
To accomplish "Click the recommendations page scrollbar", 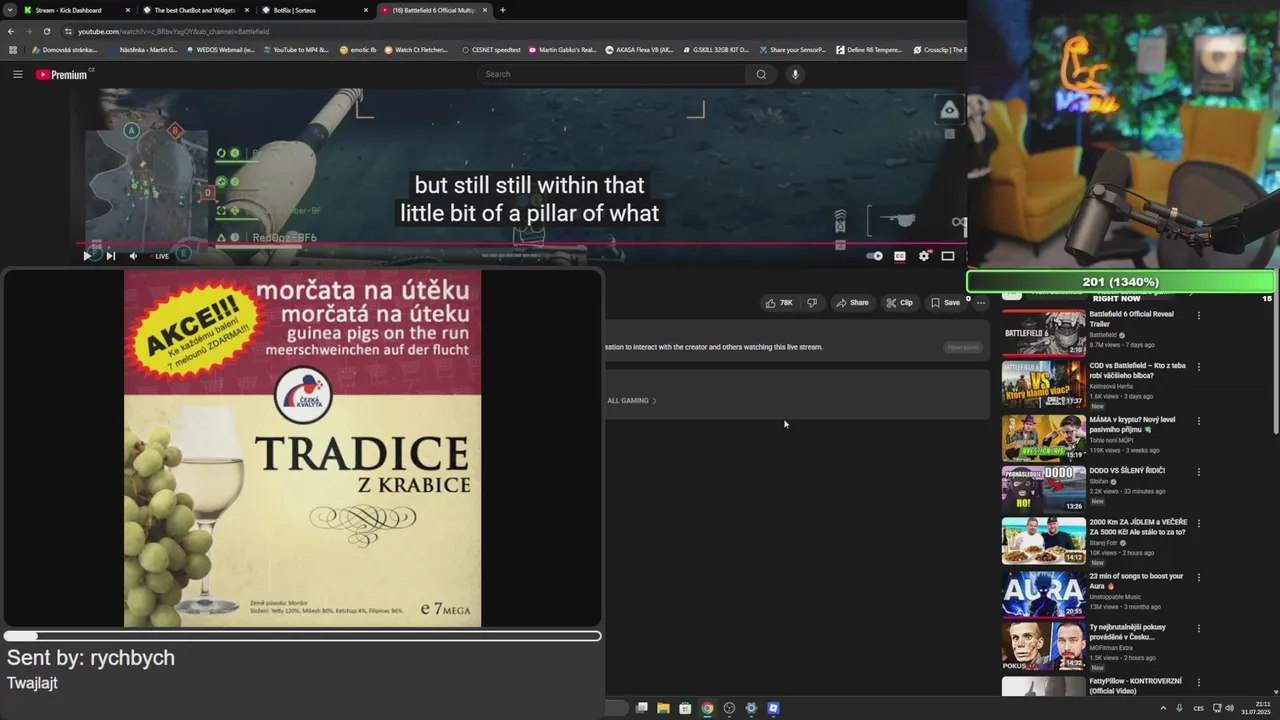I will [x=1275, y=363].
